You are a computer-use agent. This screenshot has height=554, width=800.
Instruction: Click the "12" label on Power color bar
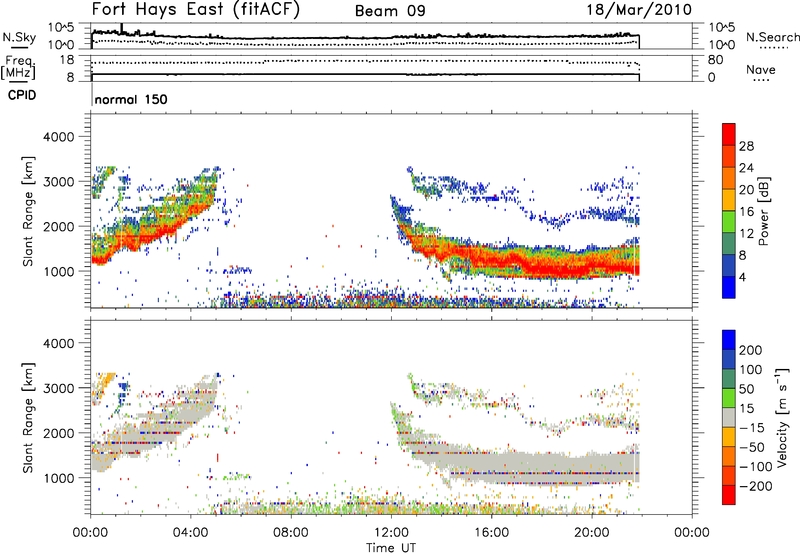click(x=746, y=234)
